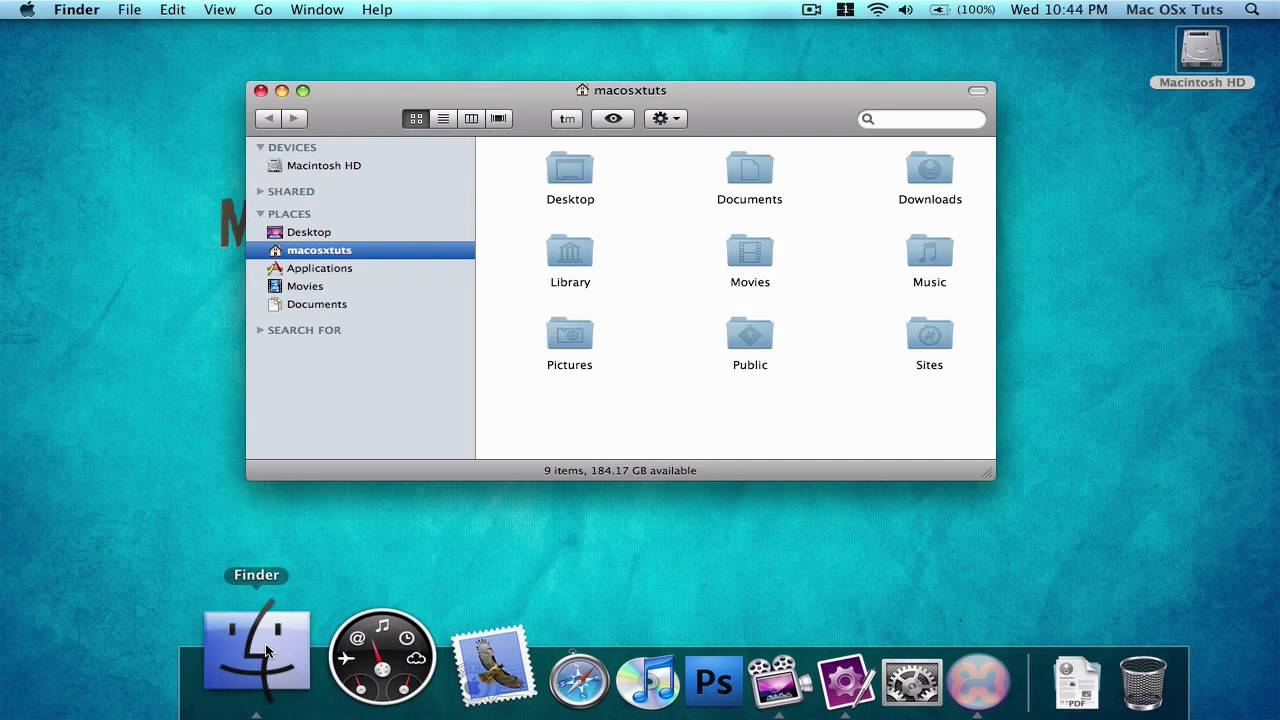This screenshot has height=720, width=1280.
Task: Open the Pictures folder icon
Action: point(570,335)
